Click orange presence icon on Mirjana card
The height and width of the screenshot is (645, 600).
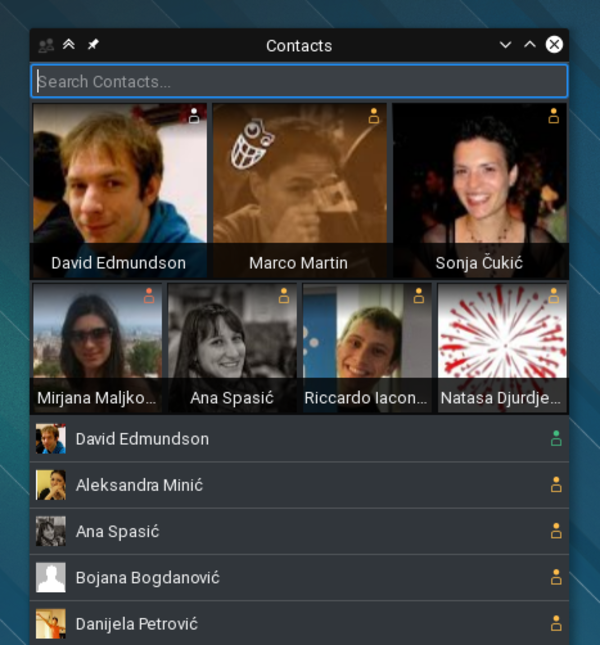[x=149, y=296]
